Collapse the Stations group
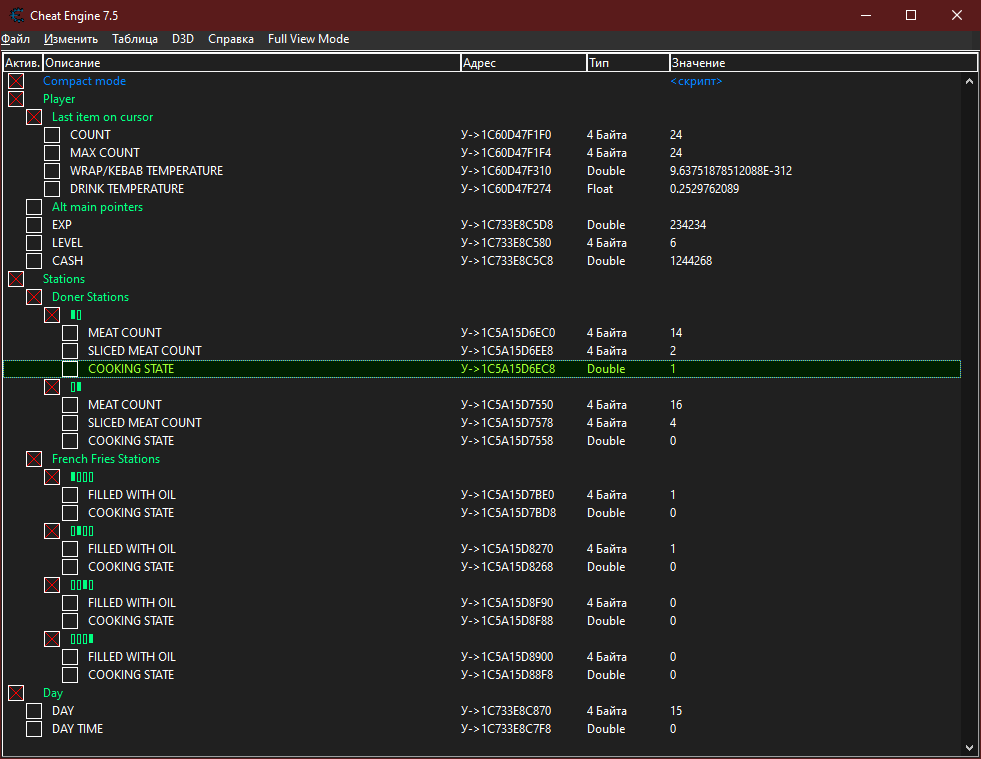Image resolution: width=981 pixels, height=759 pixels. click(16, 279)
